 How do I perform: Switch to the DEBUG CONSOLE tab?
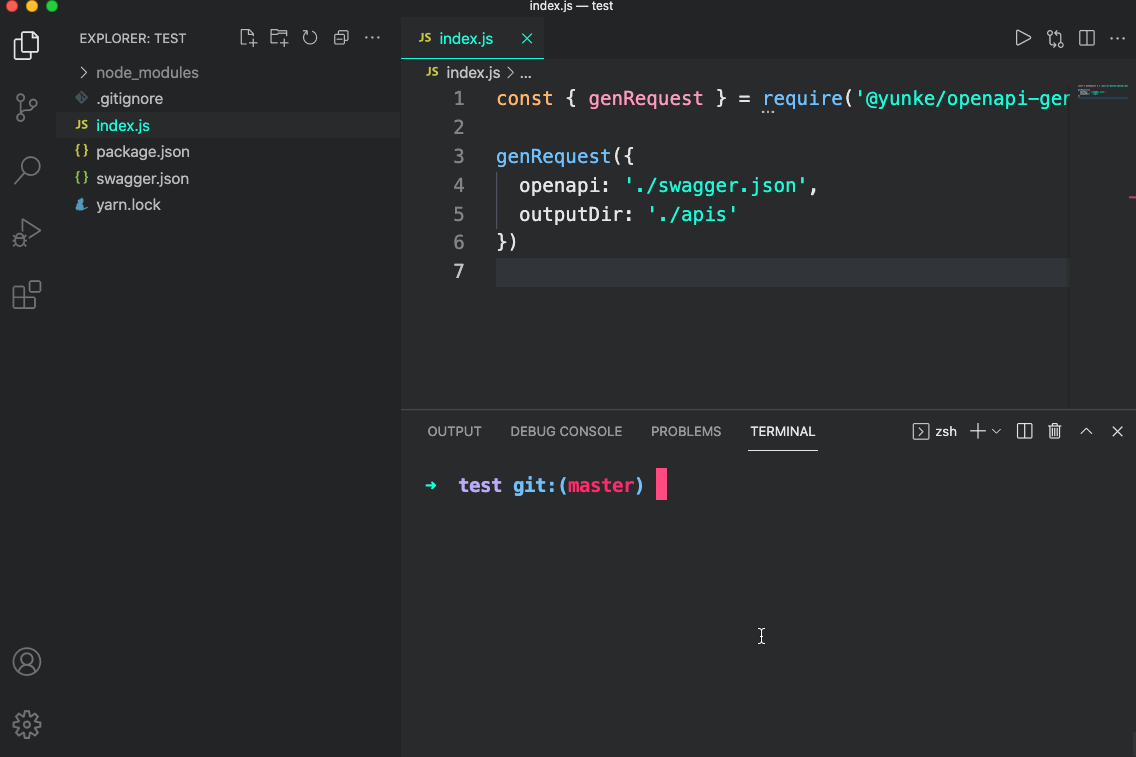[x=566, y=432]
